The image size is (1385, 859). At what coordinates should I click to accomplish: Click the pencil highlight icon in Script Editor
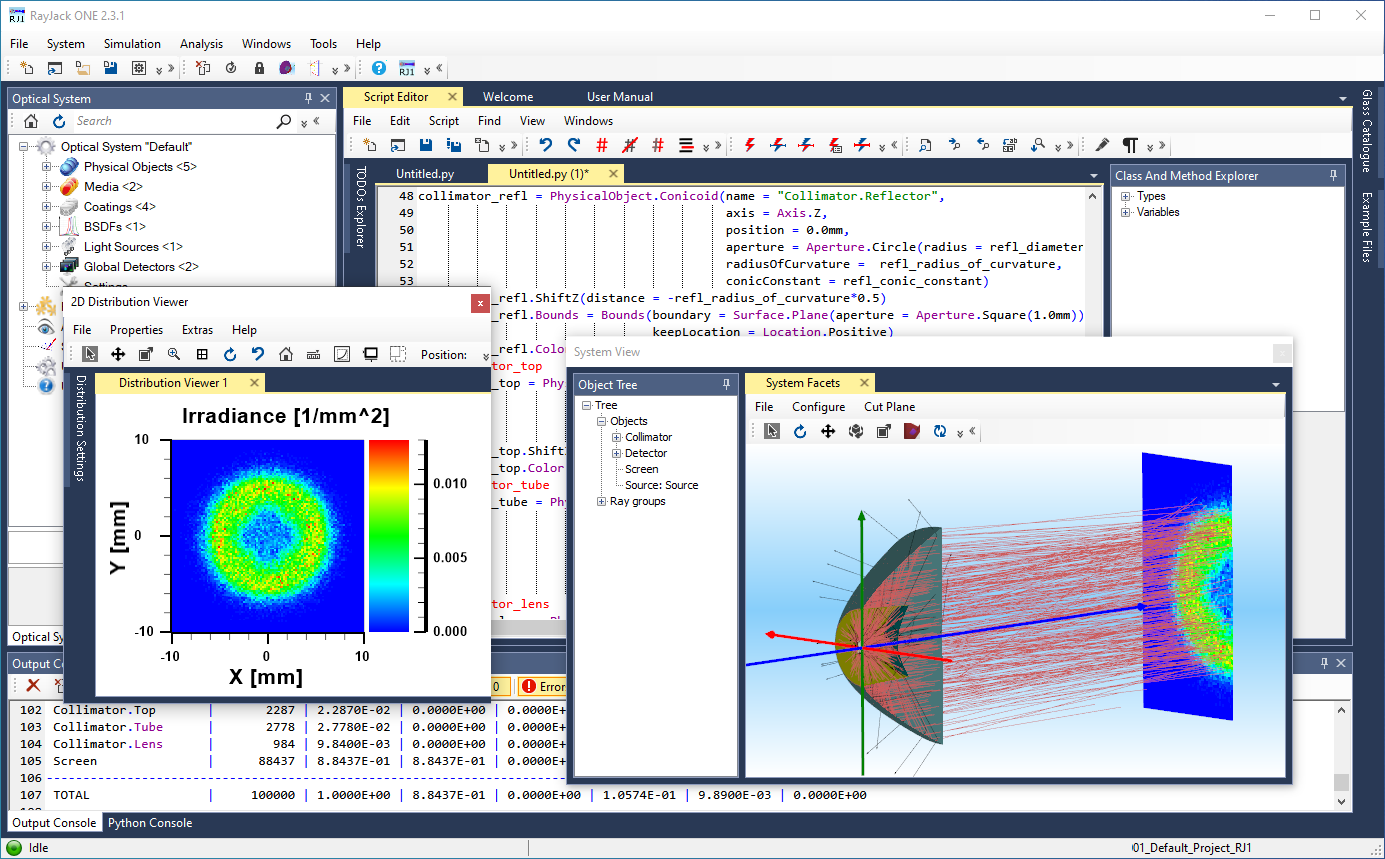coord(1102,145)
